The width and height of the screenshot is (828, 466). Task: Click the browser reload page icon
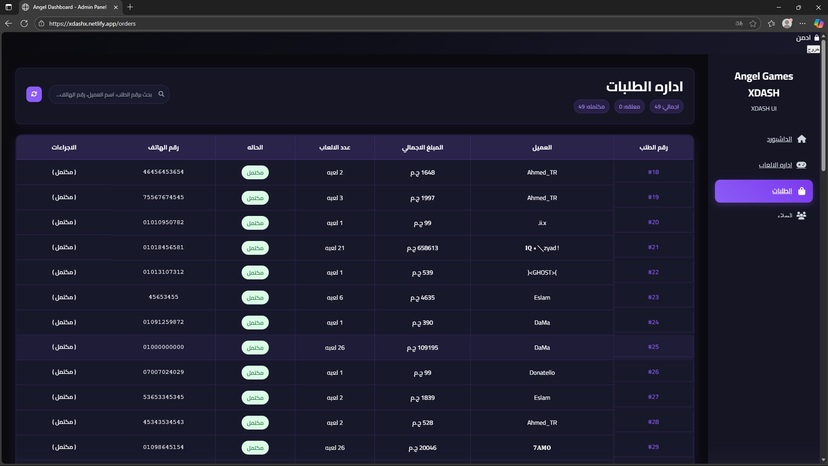(x=24, y=23)
